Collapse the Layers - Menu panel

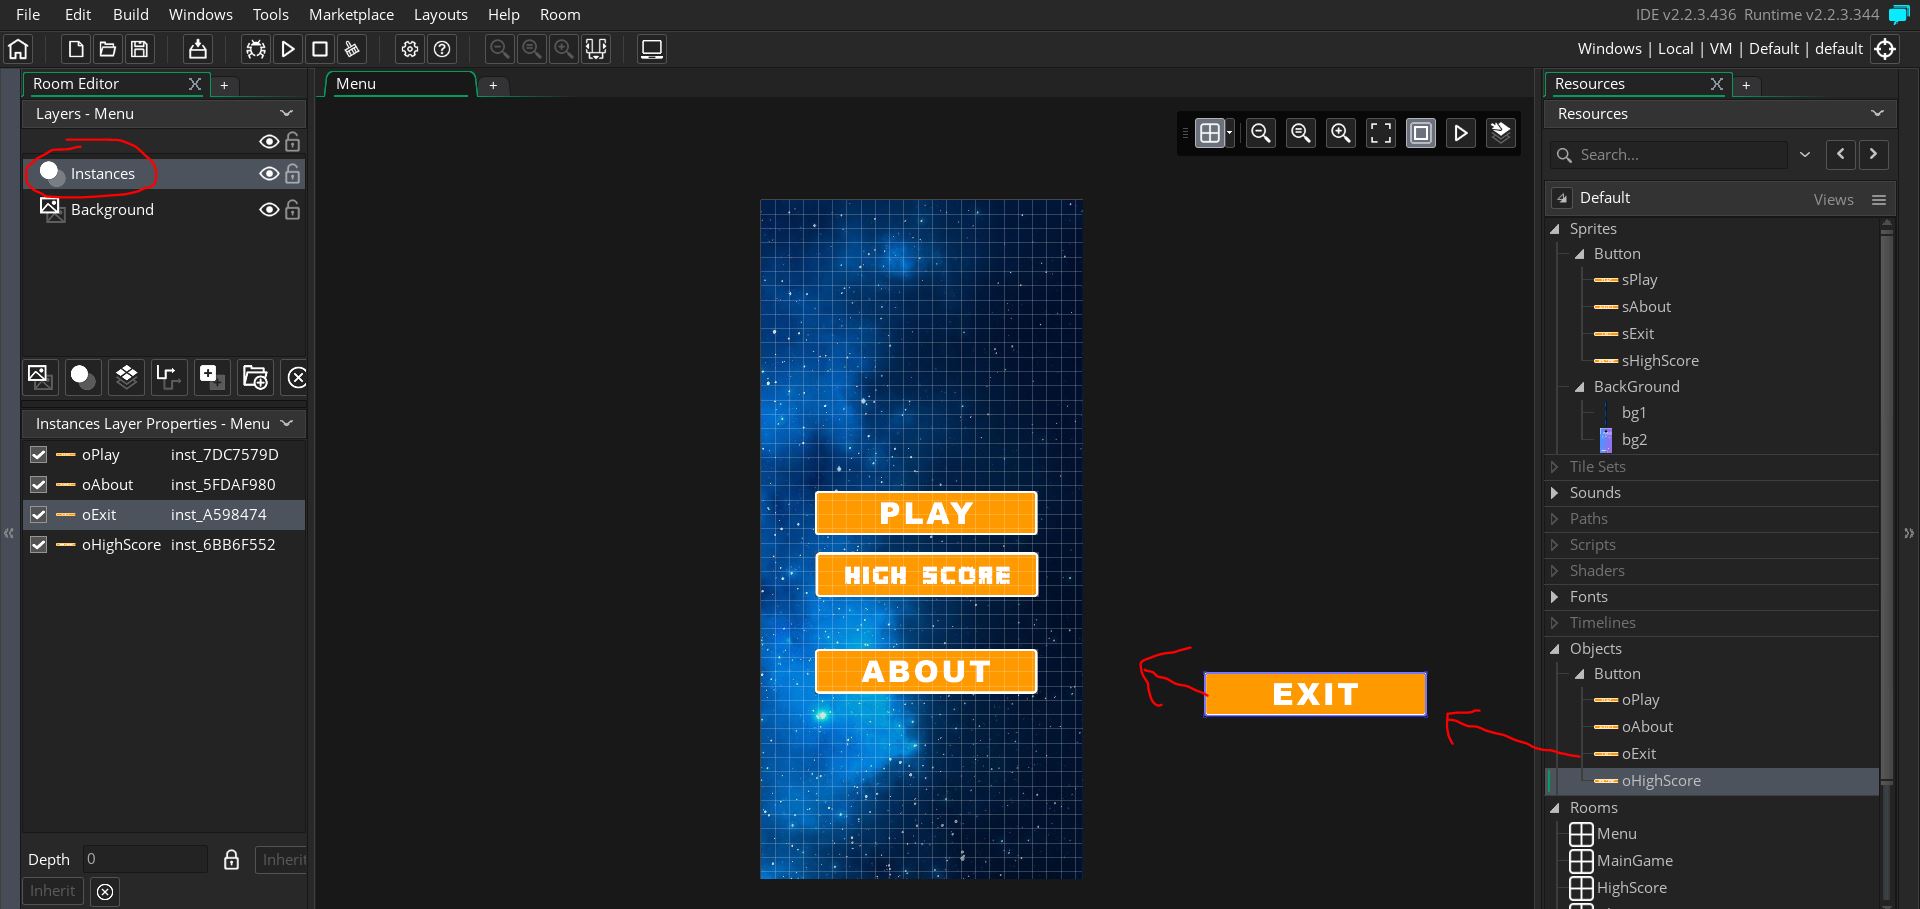pyautogui.click(x=287, y=113)
